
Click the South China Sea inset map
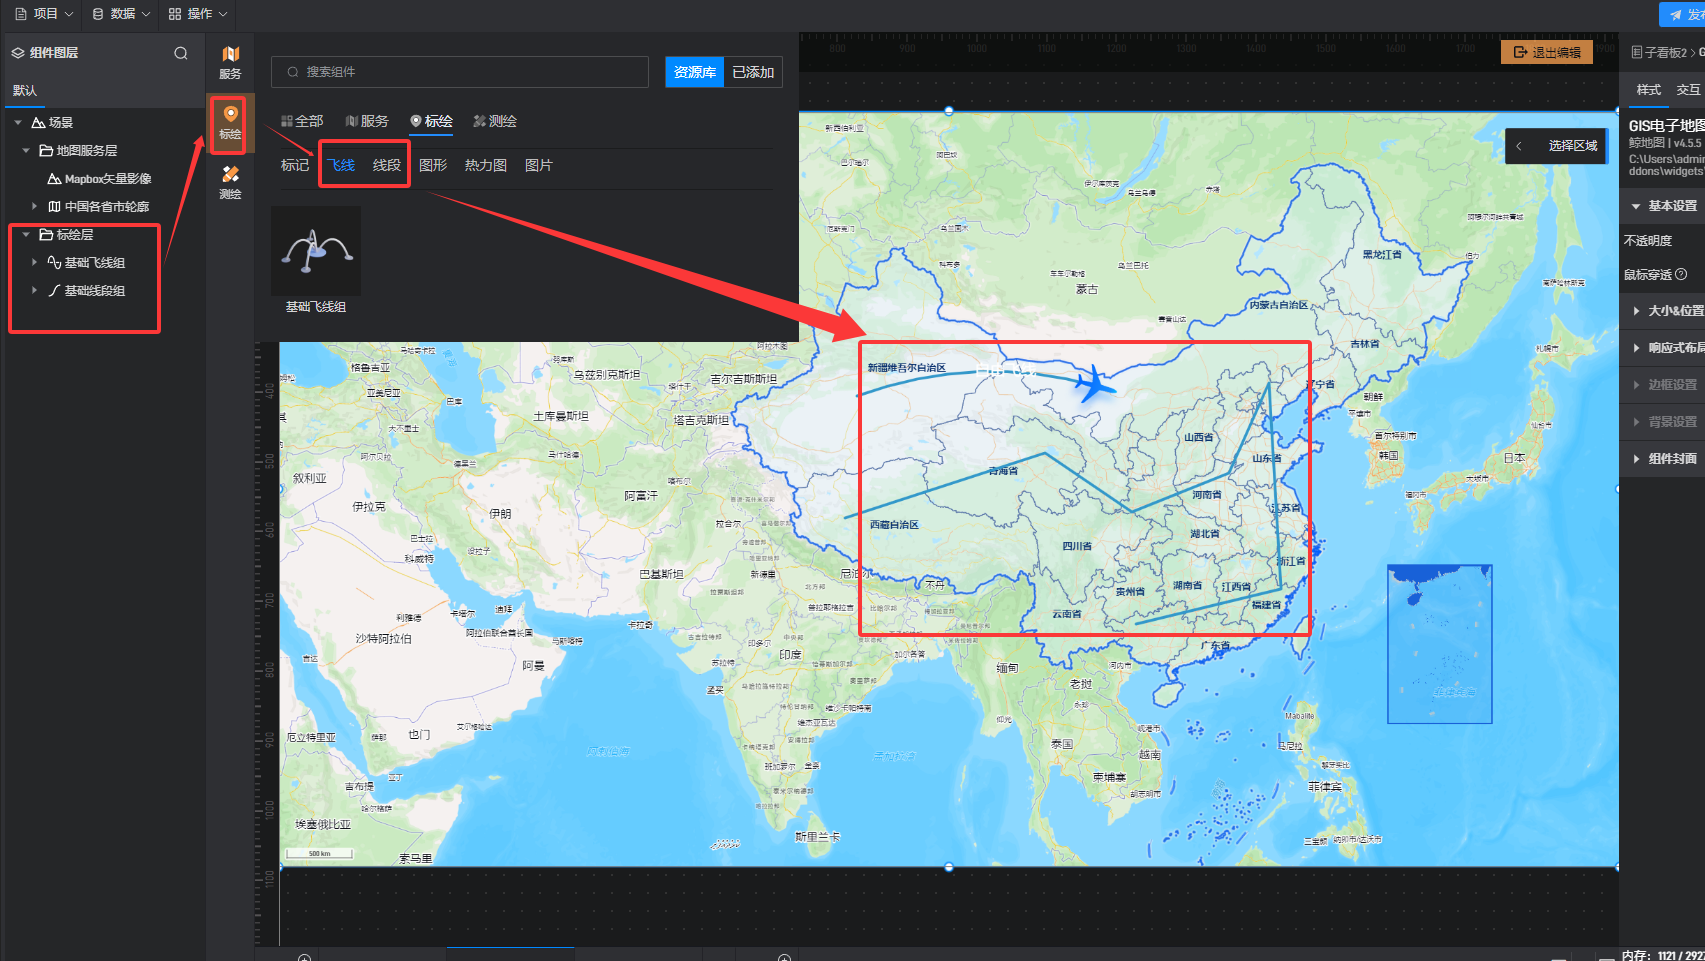(x=1439, y=644)
